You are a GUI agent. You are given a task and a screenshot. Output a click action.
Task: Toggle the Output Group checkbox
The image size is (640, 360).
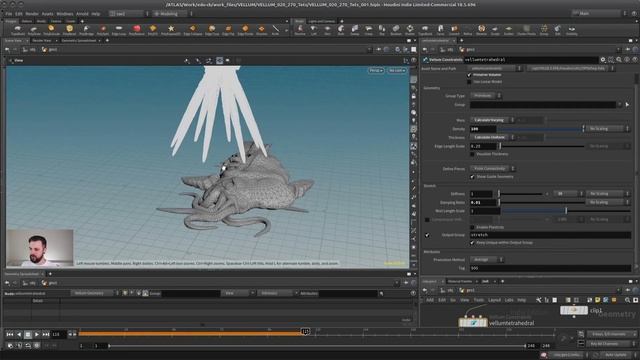click(427, 235)
